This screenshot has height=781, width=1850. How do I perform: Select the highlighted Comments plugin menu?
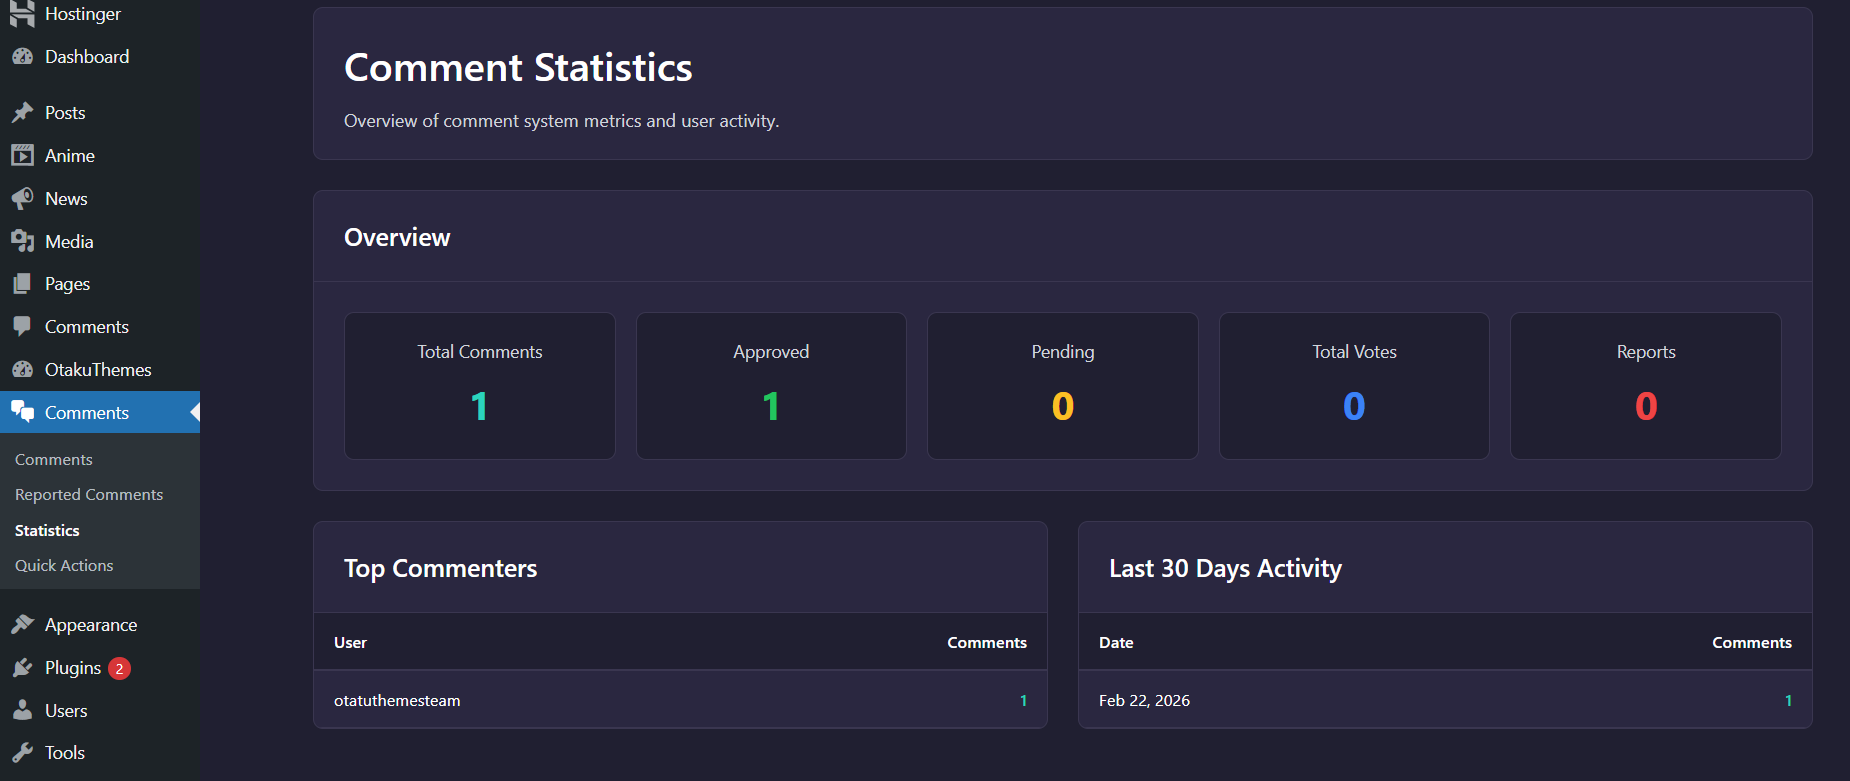[100, 412]
